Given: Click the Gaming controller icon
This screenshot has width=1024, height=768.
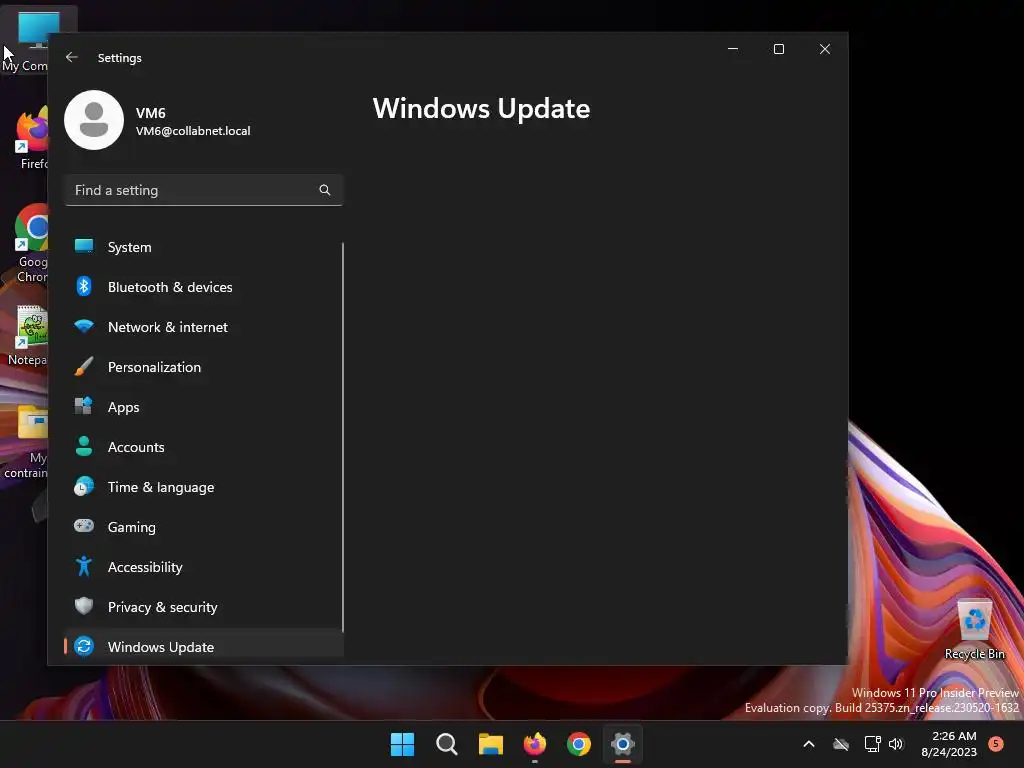Looking at the screenshot, I should coord(84,526).
